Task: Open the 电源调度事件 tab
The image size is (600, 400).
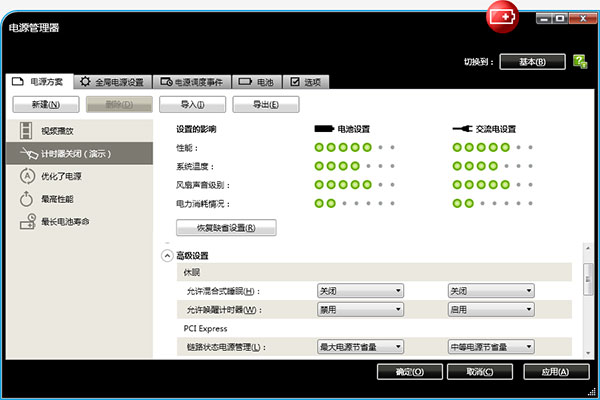Action: [198, 82]
